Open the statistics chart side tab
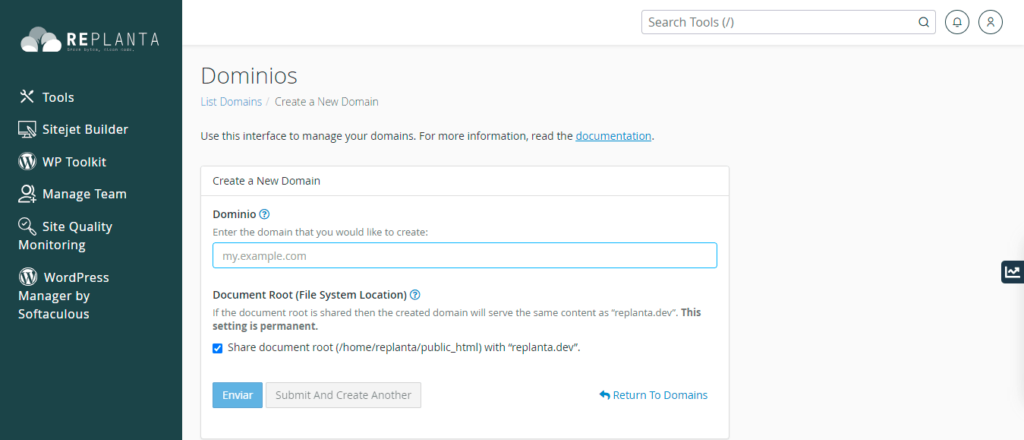 coord(1012,272)
